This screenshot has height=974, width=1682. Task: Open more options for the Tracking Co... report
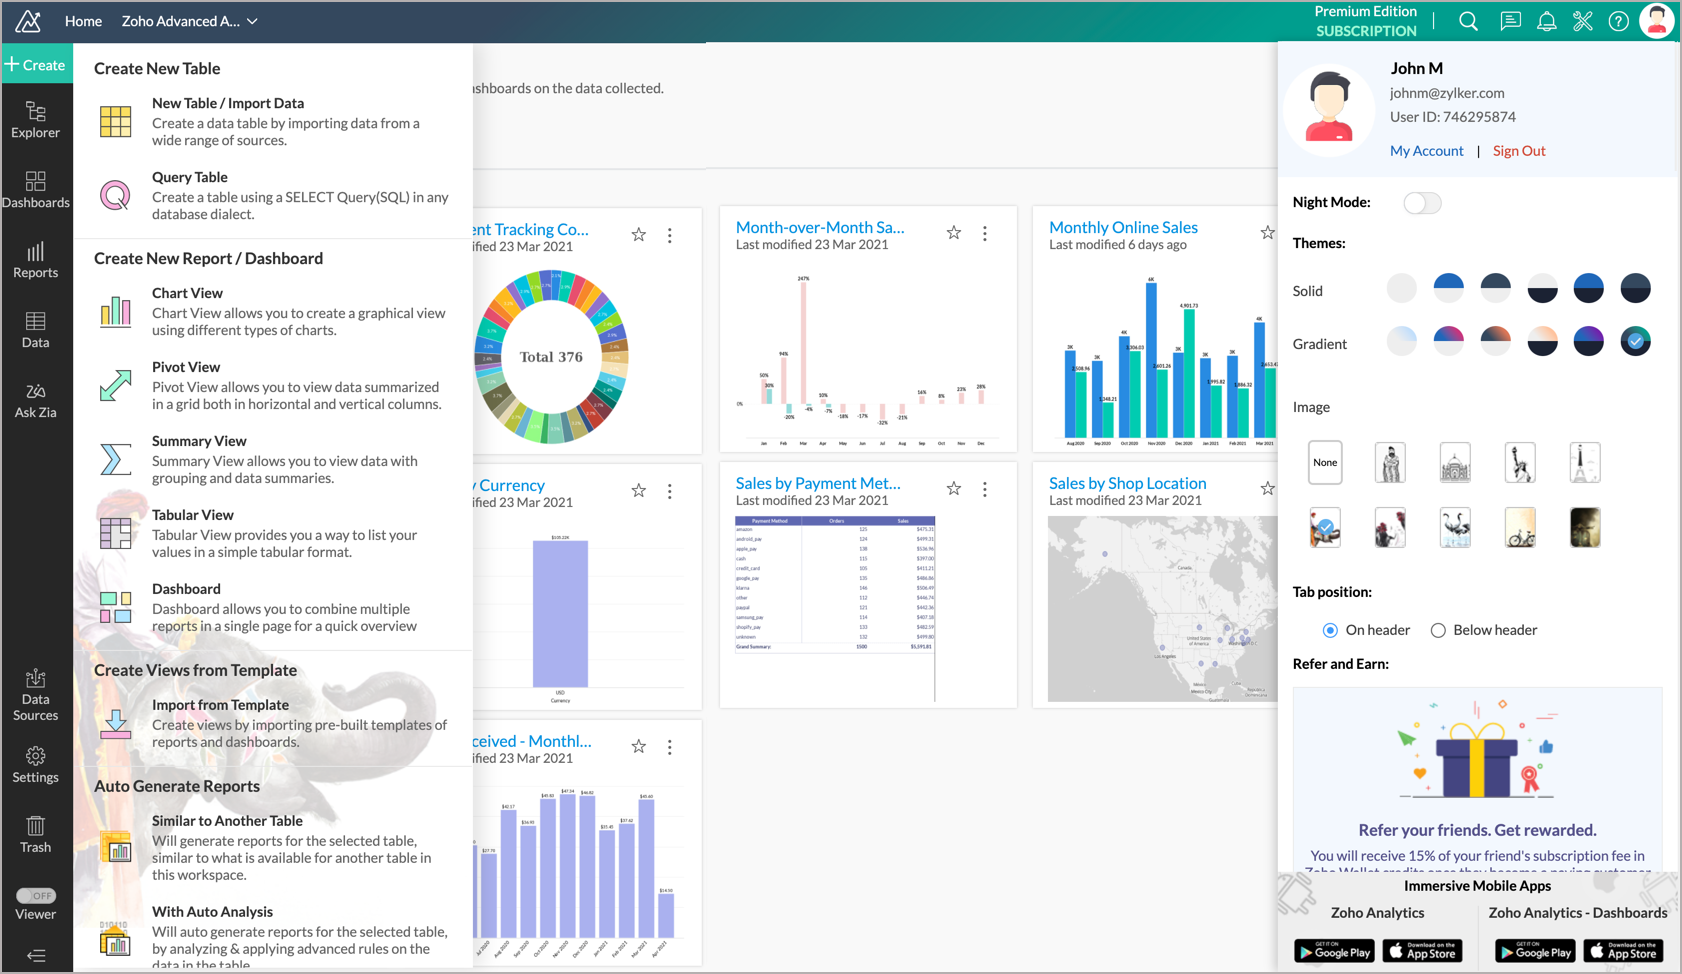coord(670,235)
